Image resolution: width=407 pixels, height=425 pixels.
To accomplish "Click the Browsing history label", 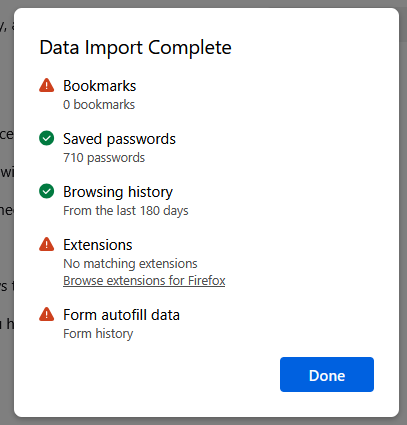I will coord(118,192).
